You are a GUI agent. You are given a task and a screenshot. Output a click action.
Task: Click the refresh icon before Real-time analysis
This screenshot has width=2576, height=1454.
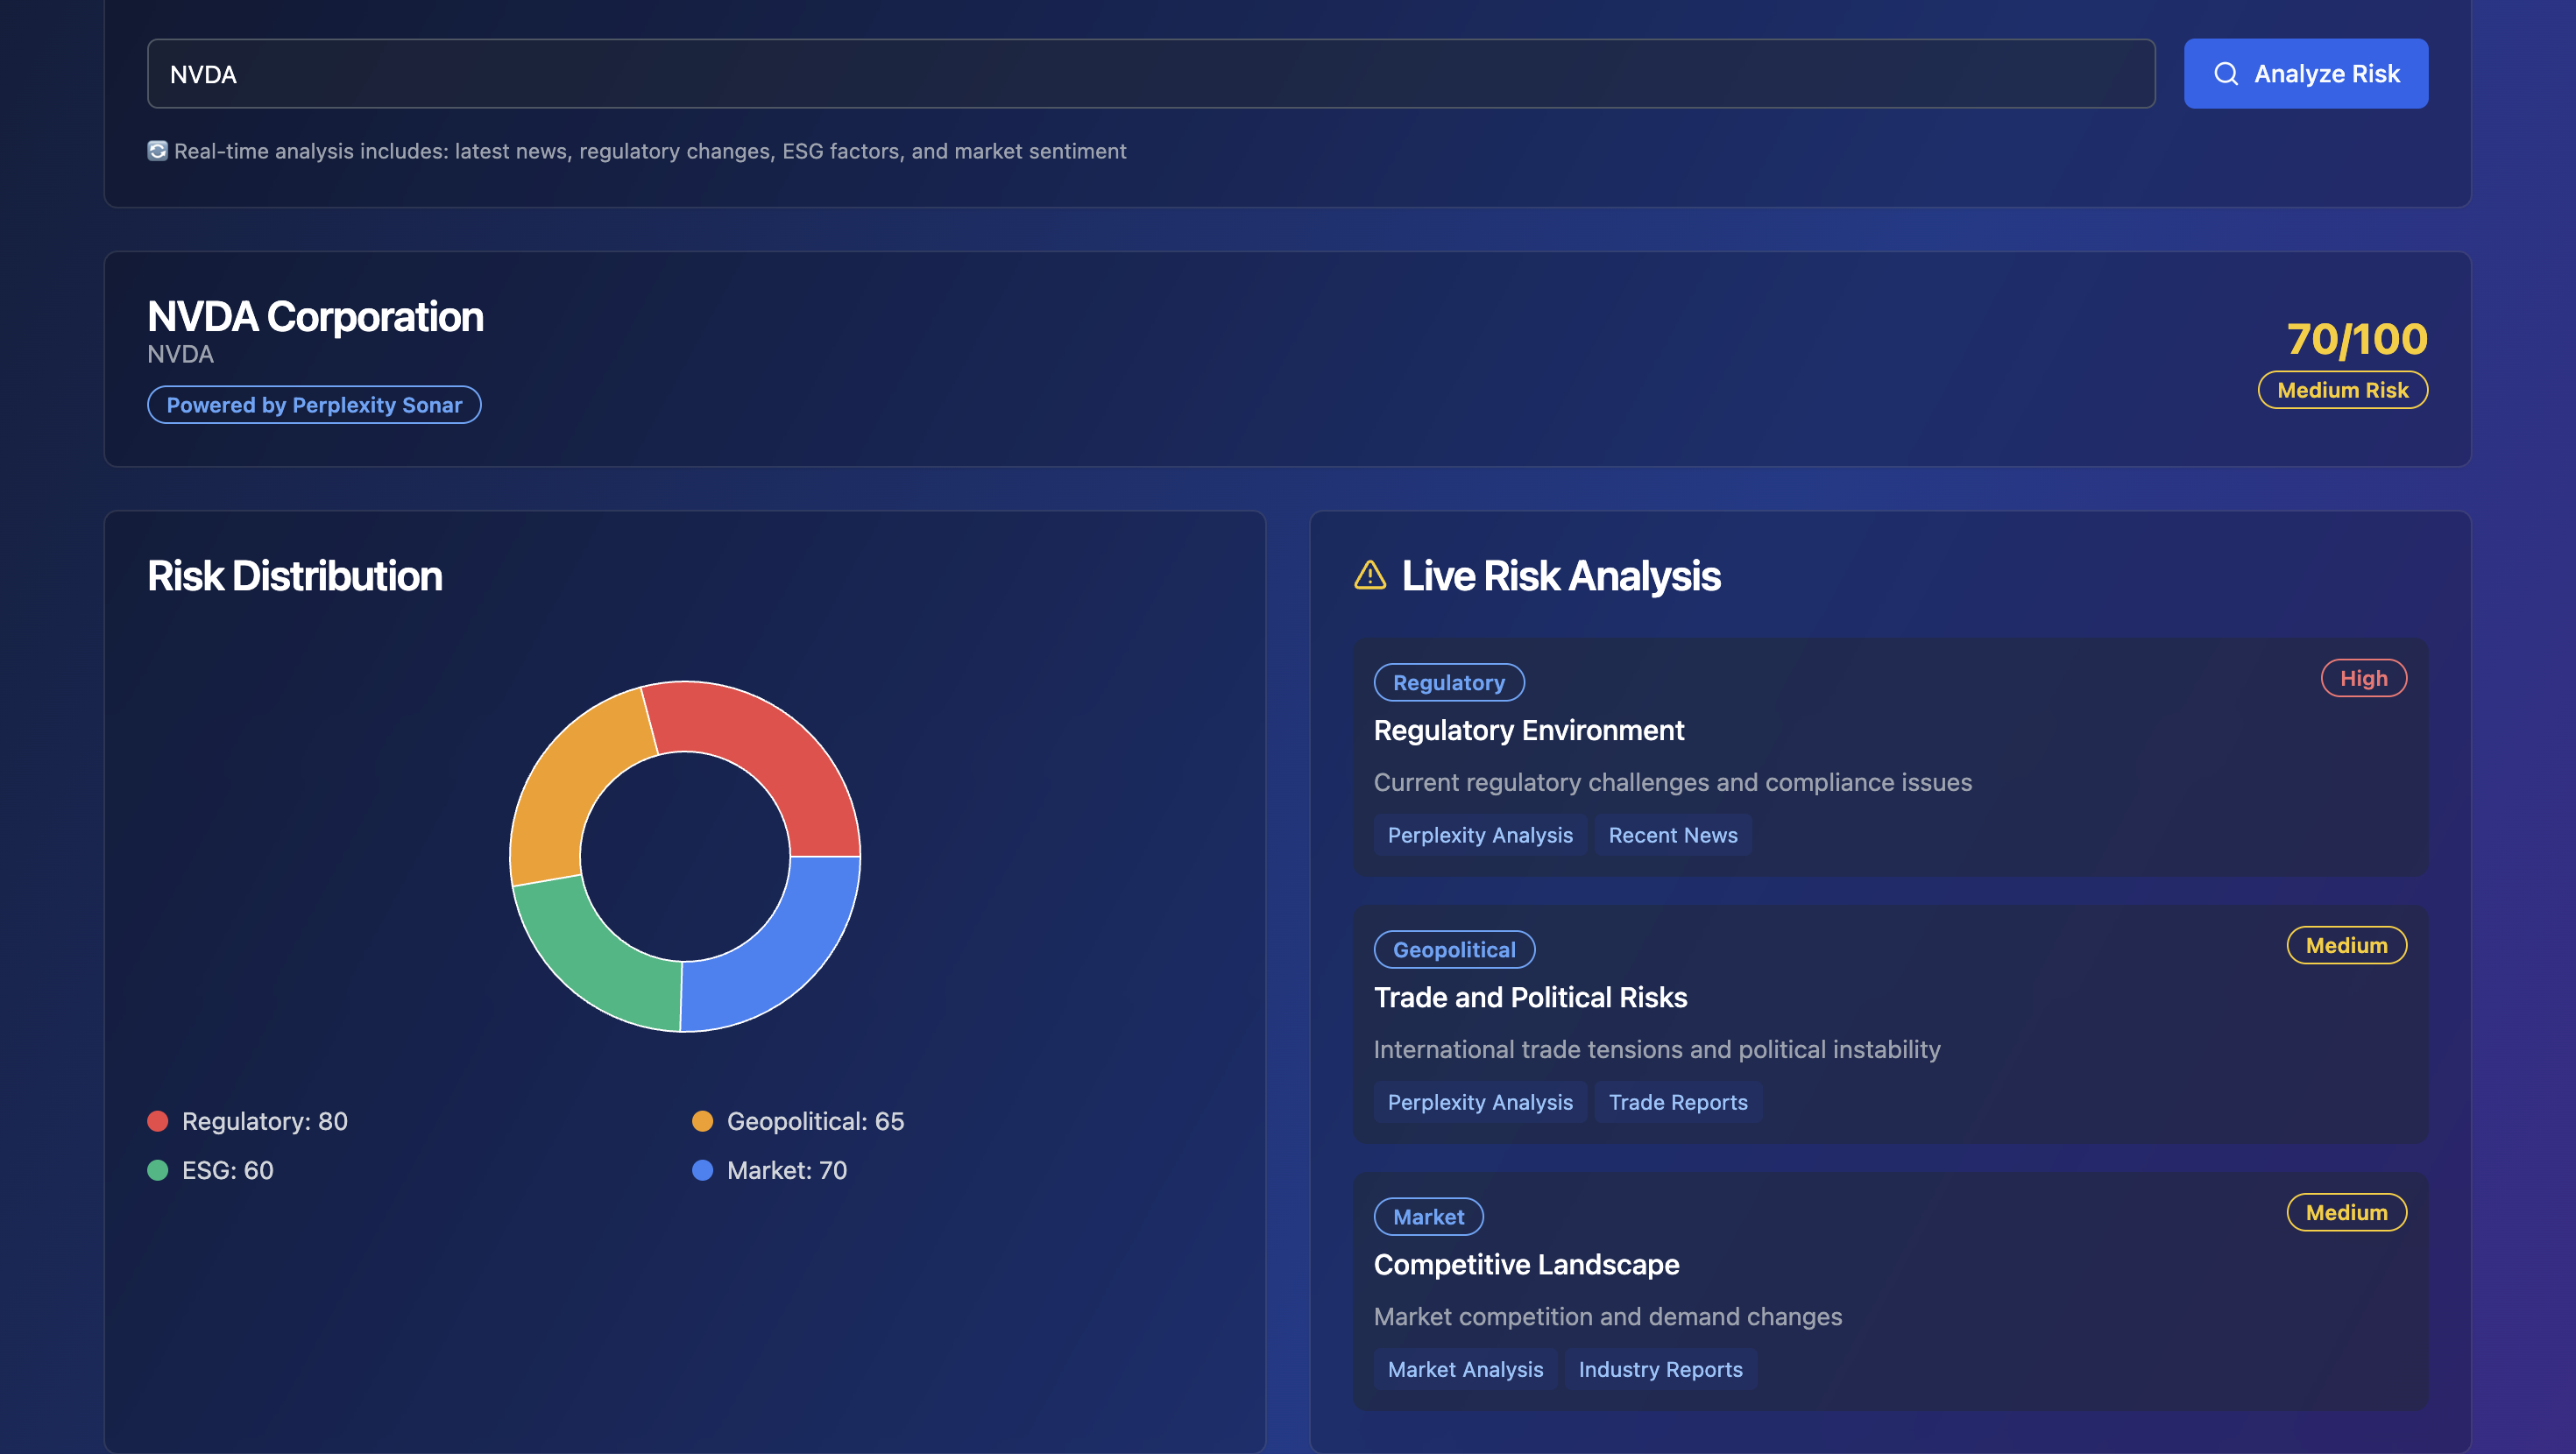pyautogui.click(x=157, y=151)
